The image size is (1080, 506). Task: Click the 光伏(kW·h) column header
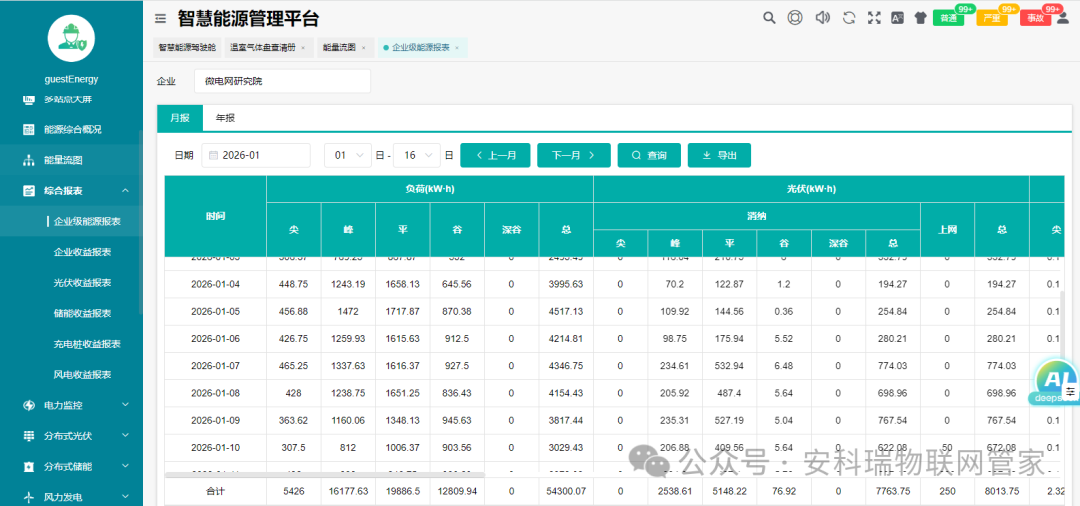click(x=811, y=189)
